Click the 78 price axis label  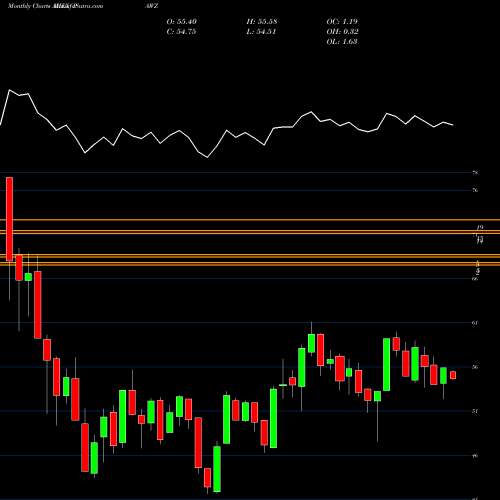[x=475, y=173]
